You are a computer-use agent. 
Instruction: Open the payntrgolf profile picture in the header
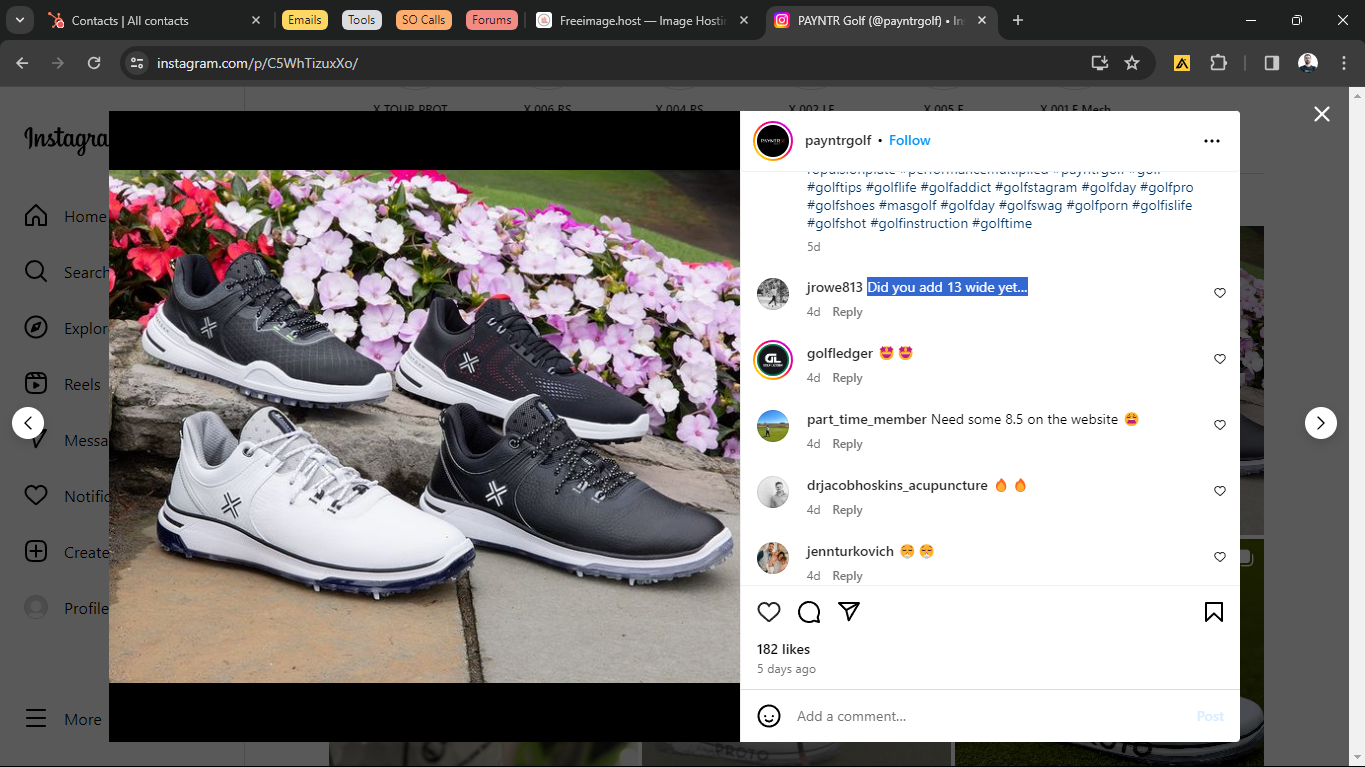pyautogui.click(x=773, y=141)
